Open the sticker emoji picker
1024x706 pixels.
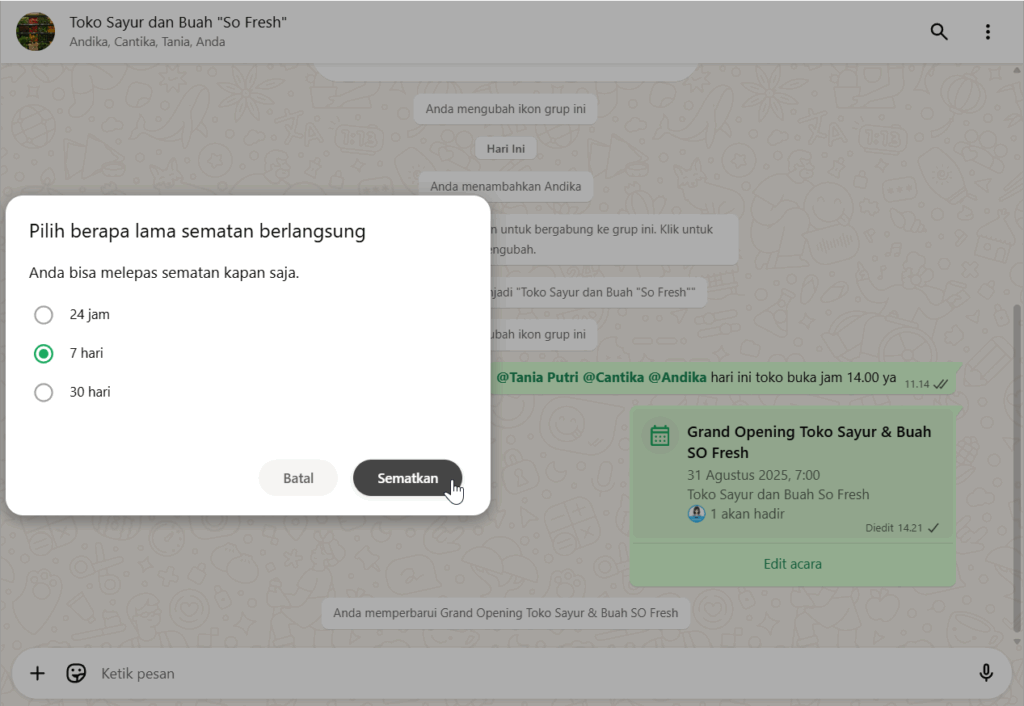click(x=76, y=673)
